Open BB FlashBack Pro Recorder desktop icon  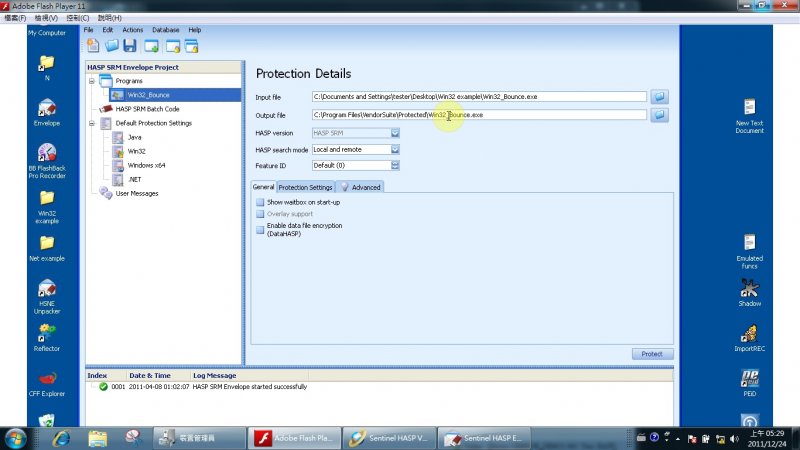(x=47, y=161)
